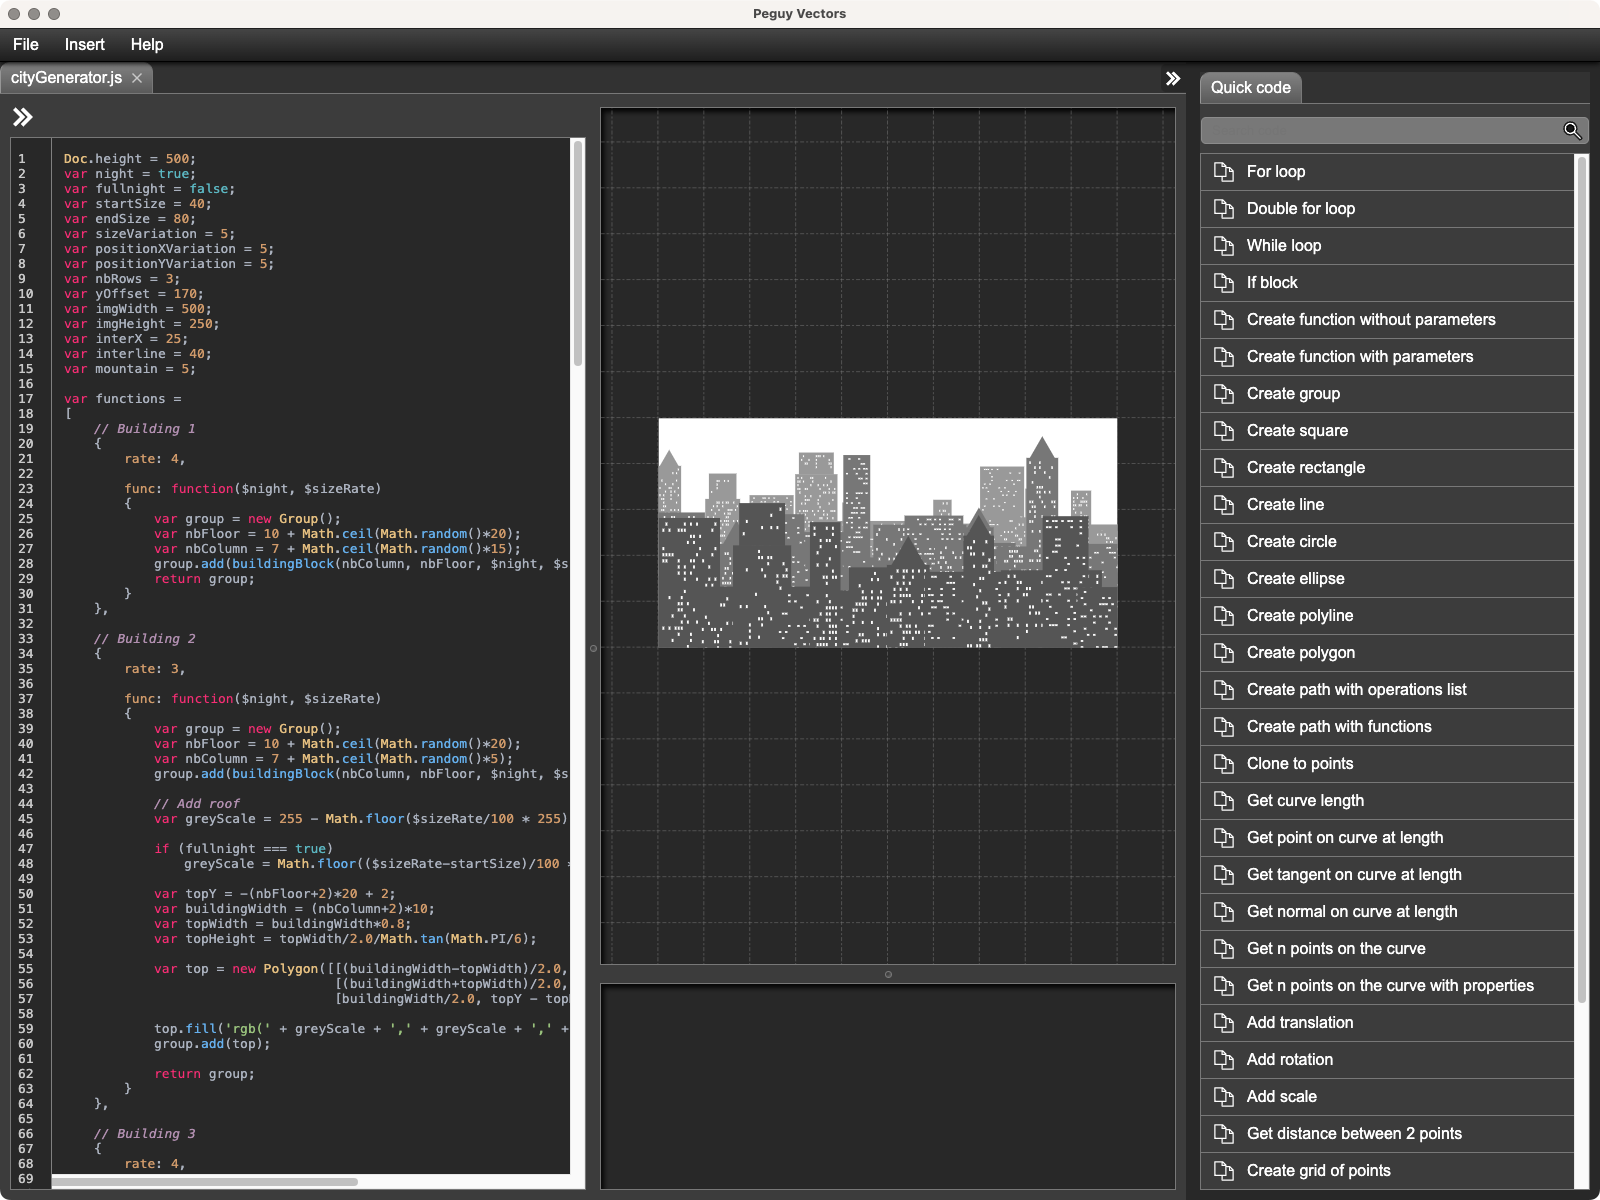
Task: Insert the Get curve length snippet
Action: pyautogui.click(x=1387, y=801)
